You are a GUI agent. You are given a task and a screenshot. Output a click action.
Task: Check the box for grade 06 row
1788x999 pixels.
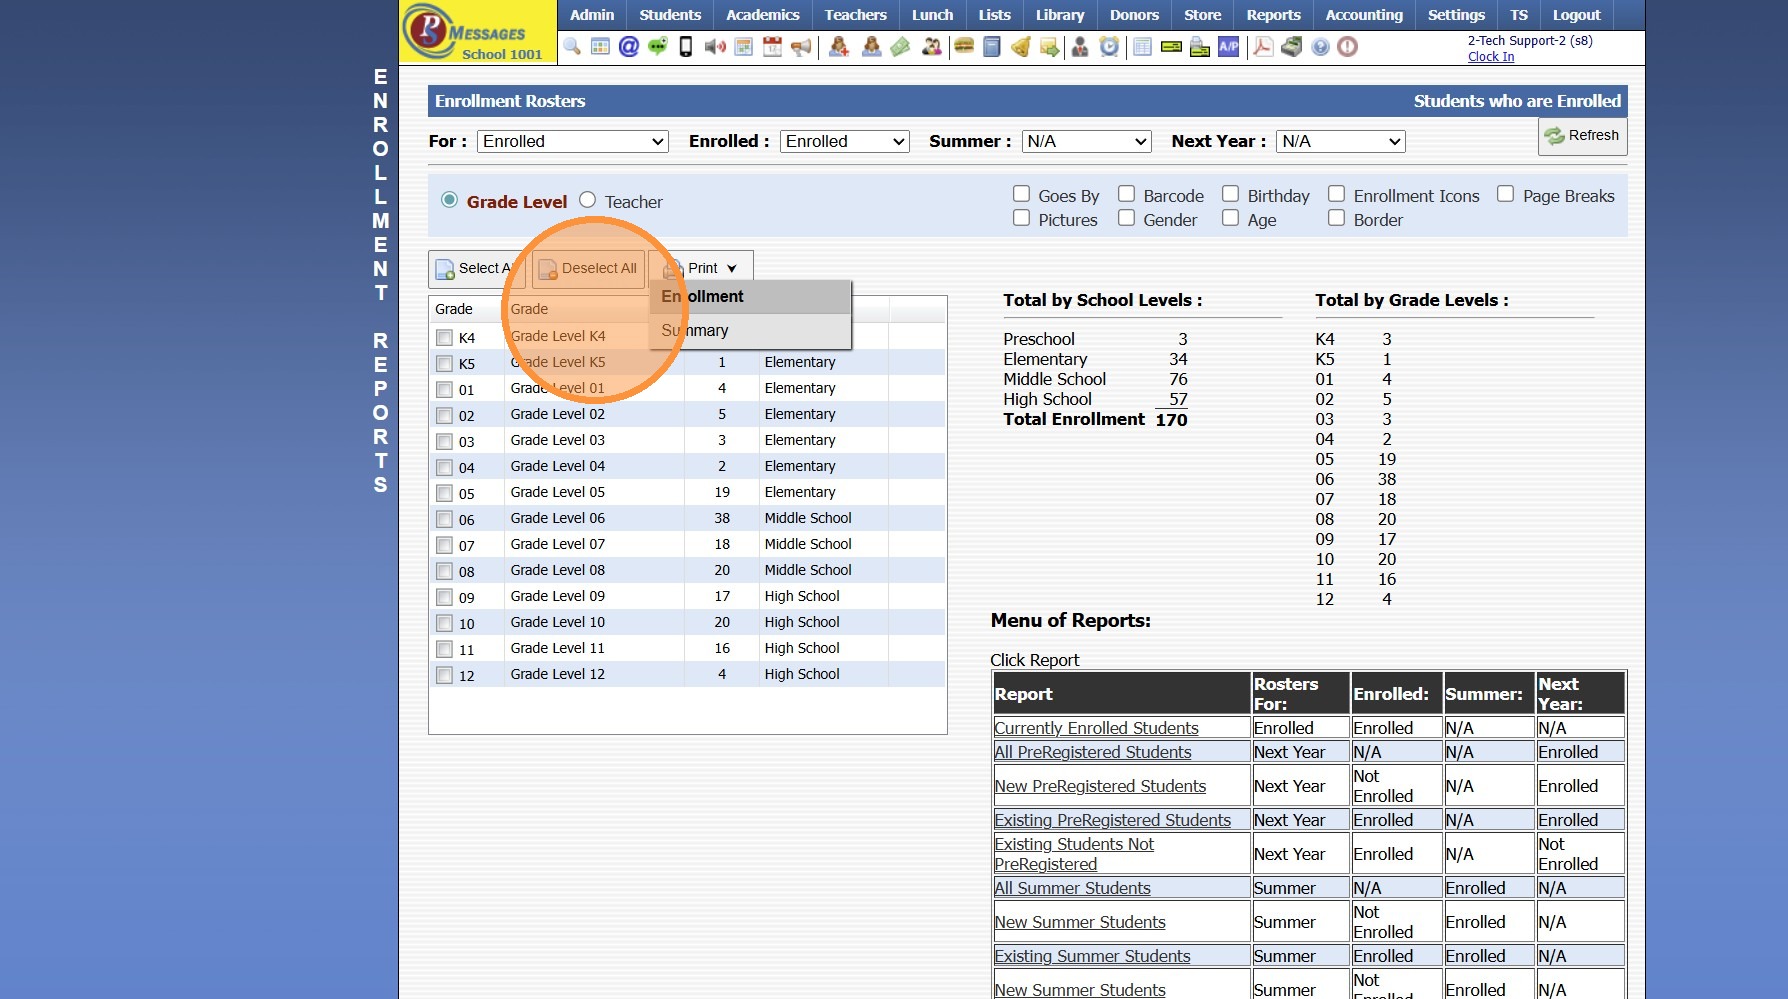pyautogui.click(x=445, y=519)
